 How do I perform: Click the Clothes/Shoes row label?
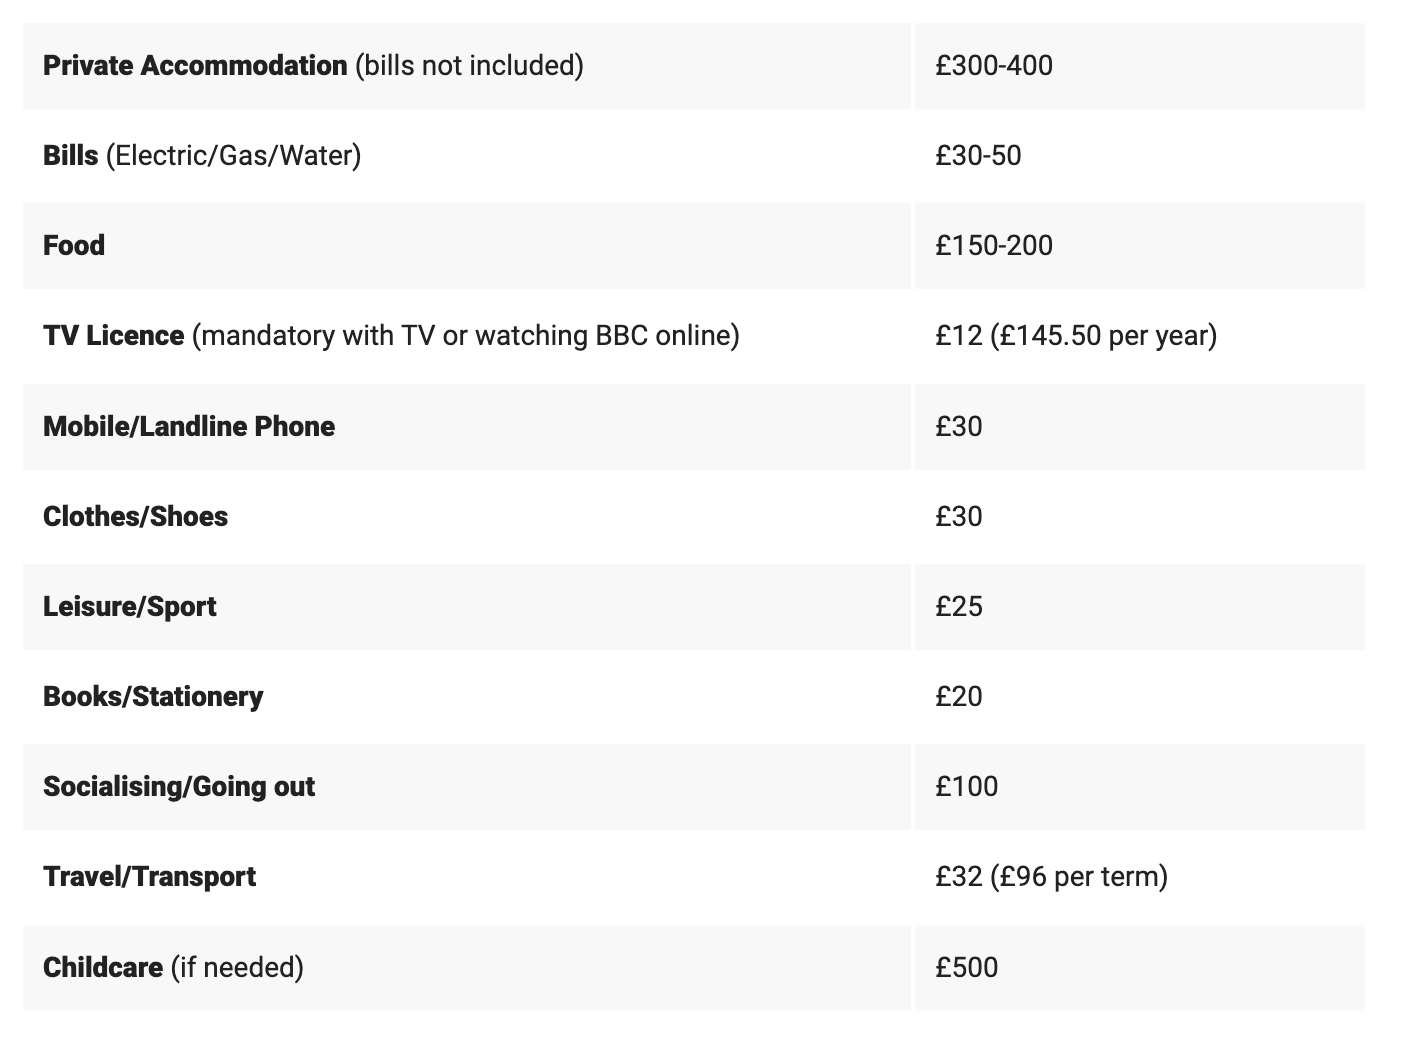[135, 517]
